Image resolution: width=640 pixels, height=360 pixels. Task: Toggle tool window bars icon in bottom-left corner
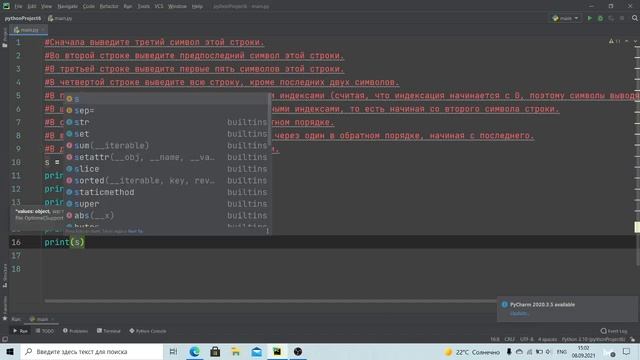(x=4, y=339)
